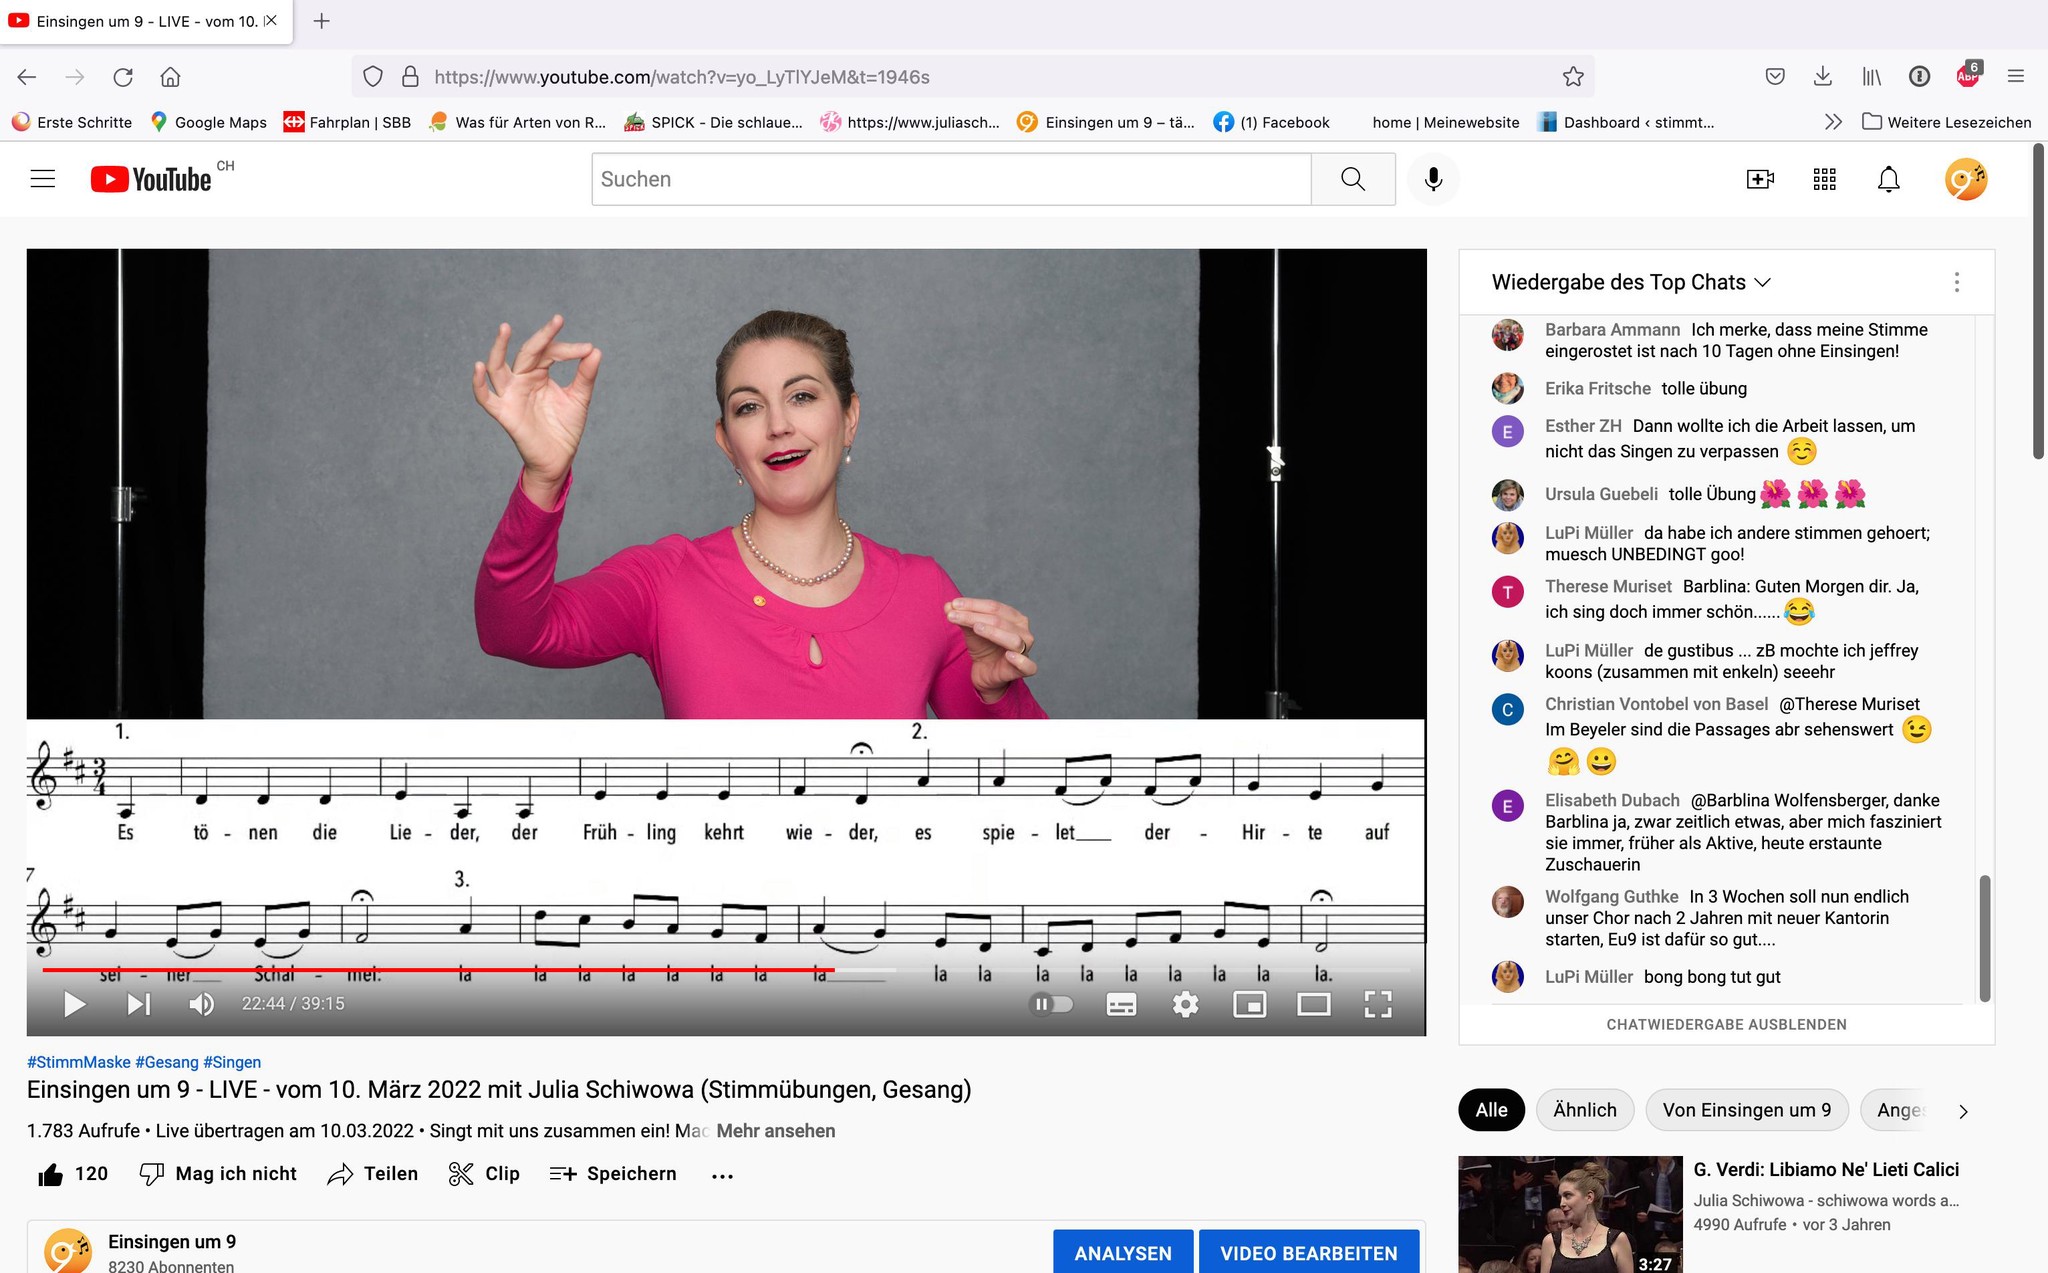Like the video with thumbs up

click(x=52, y=1174)
